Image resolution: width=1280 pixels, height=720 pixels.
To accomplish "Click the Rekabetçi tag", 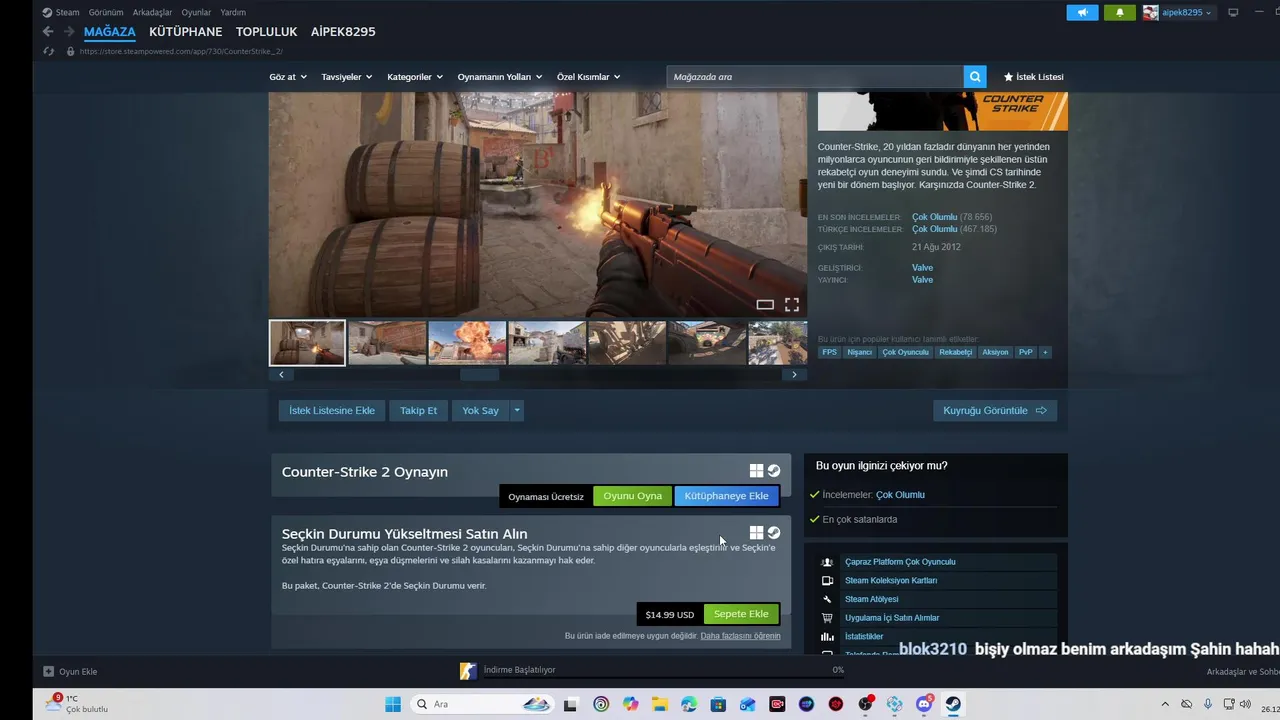I will point(956,352).
